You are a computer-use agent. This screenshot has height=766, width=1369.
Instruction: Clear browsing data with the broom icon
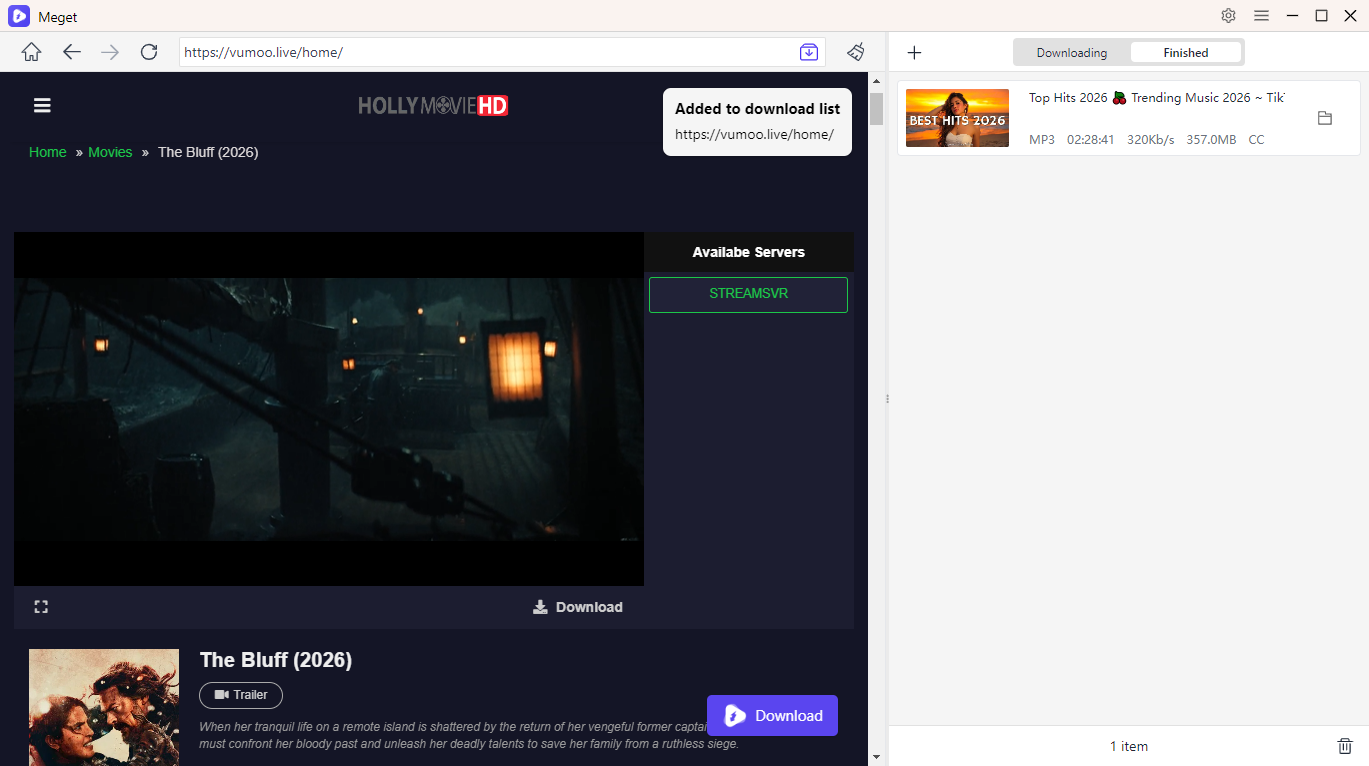pos(855,52)
